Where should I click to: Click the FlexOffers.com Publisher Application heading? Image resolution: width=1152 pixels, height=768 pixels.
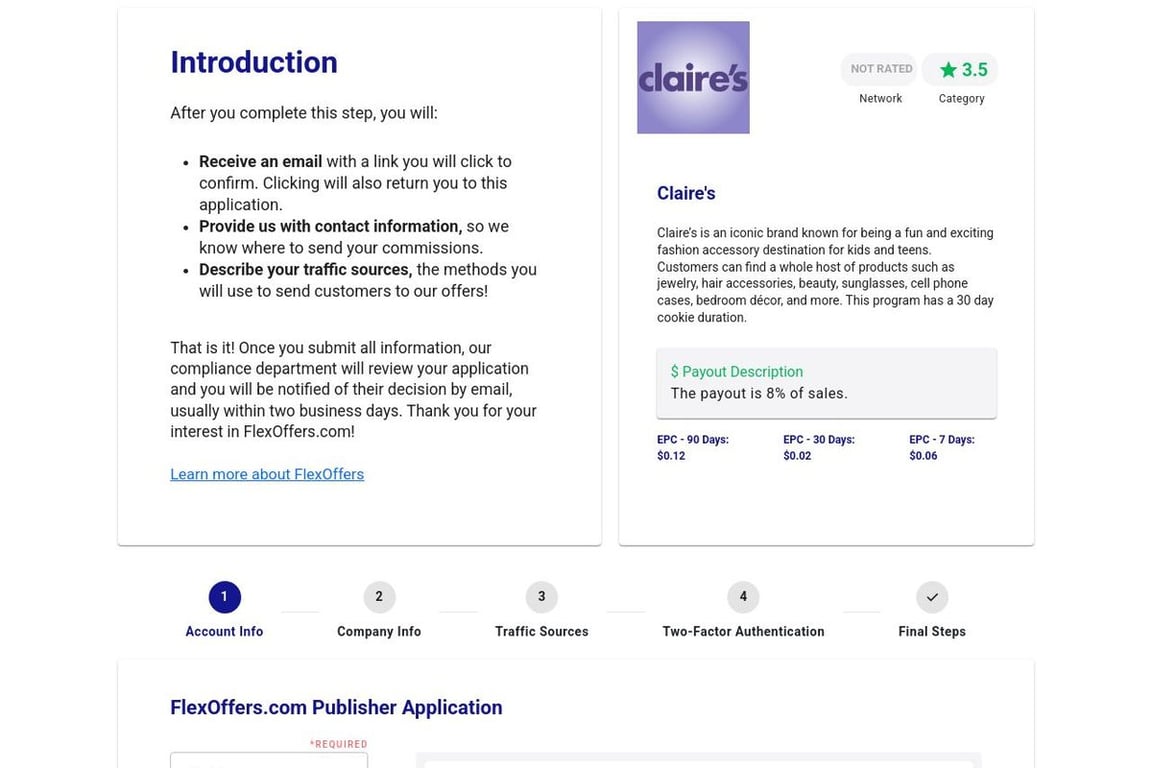(336, 707)
